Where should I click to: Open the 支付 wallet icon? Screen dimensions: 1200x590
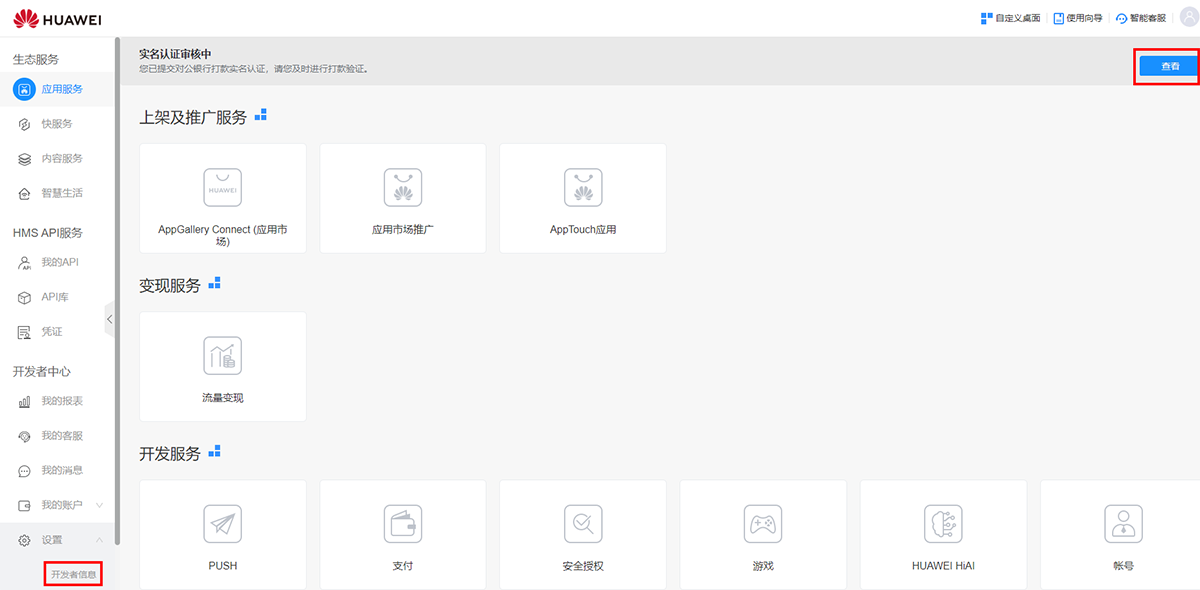402,523
